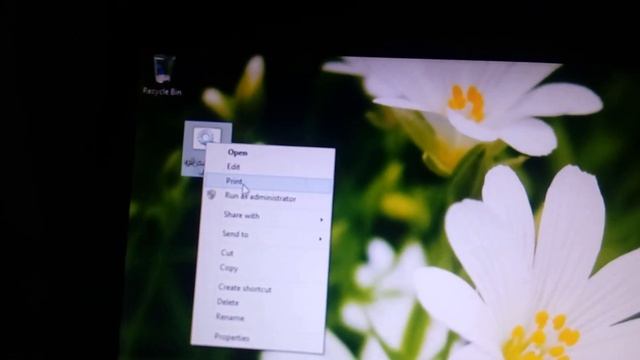Expand the Send to submenu arrow
Screen dimensions: 640x360
tap(320, 239)
